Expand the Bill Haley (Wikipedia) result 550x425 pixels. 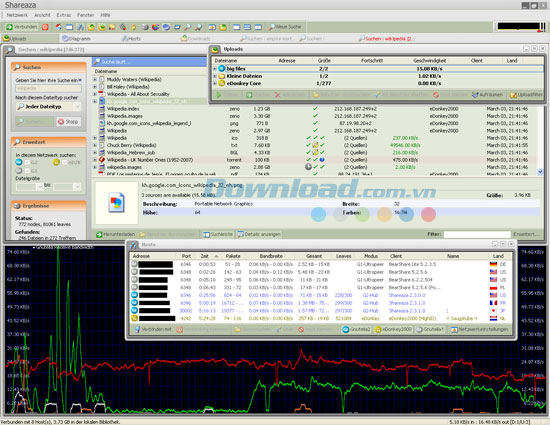tap(95, 87)
